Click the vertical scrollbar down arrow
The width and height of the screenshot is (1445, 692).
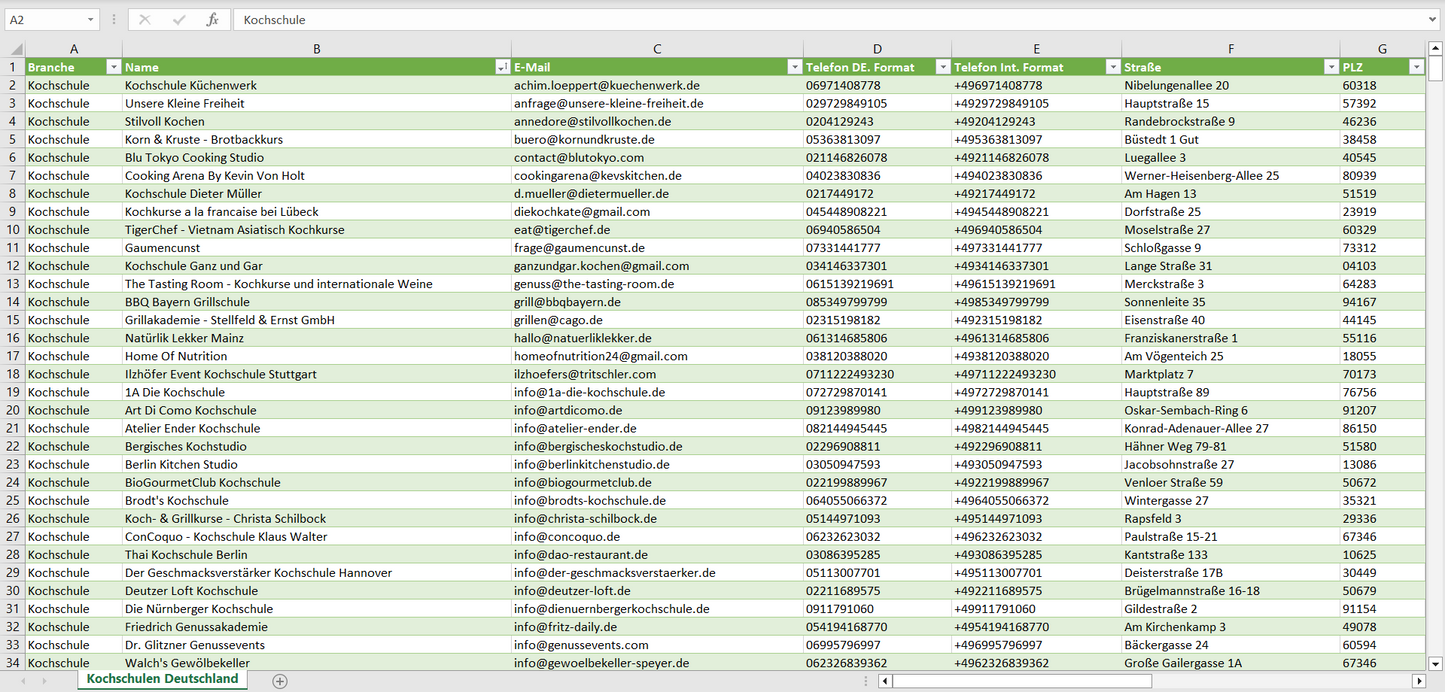[1436, 662]
